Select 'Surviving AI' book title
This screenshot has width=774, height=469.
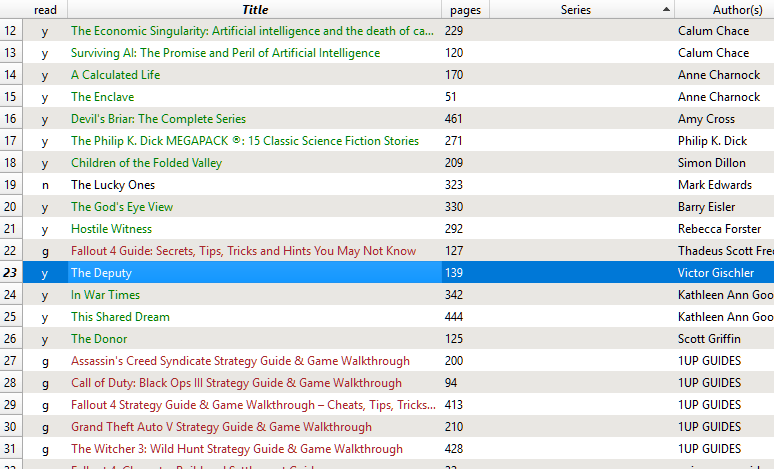pos(225,53)
